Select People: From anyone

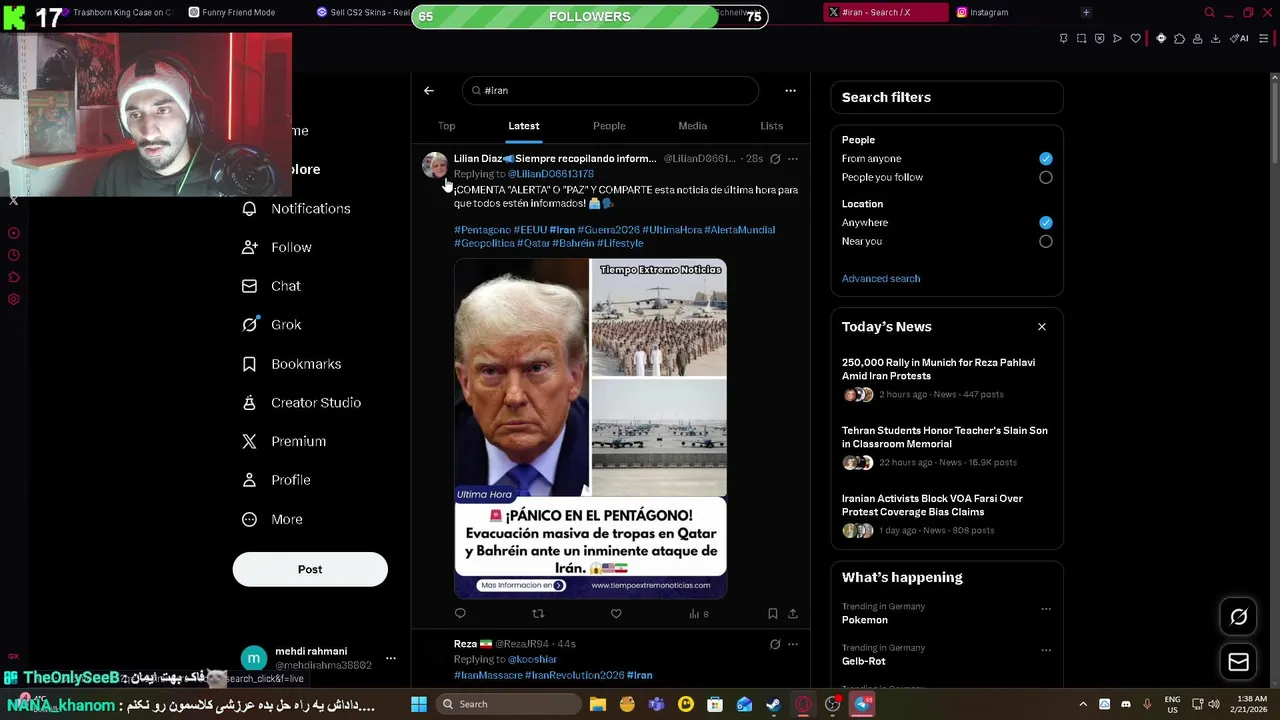click(1045, 158)
